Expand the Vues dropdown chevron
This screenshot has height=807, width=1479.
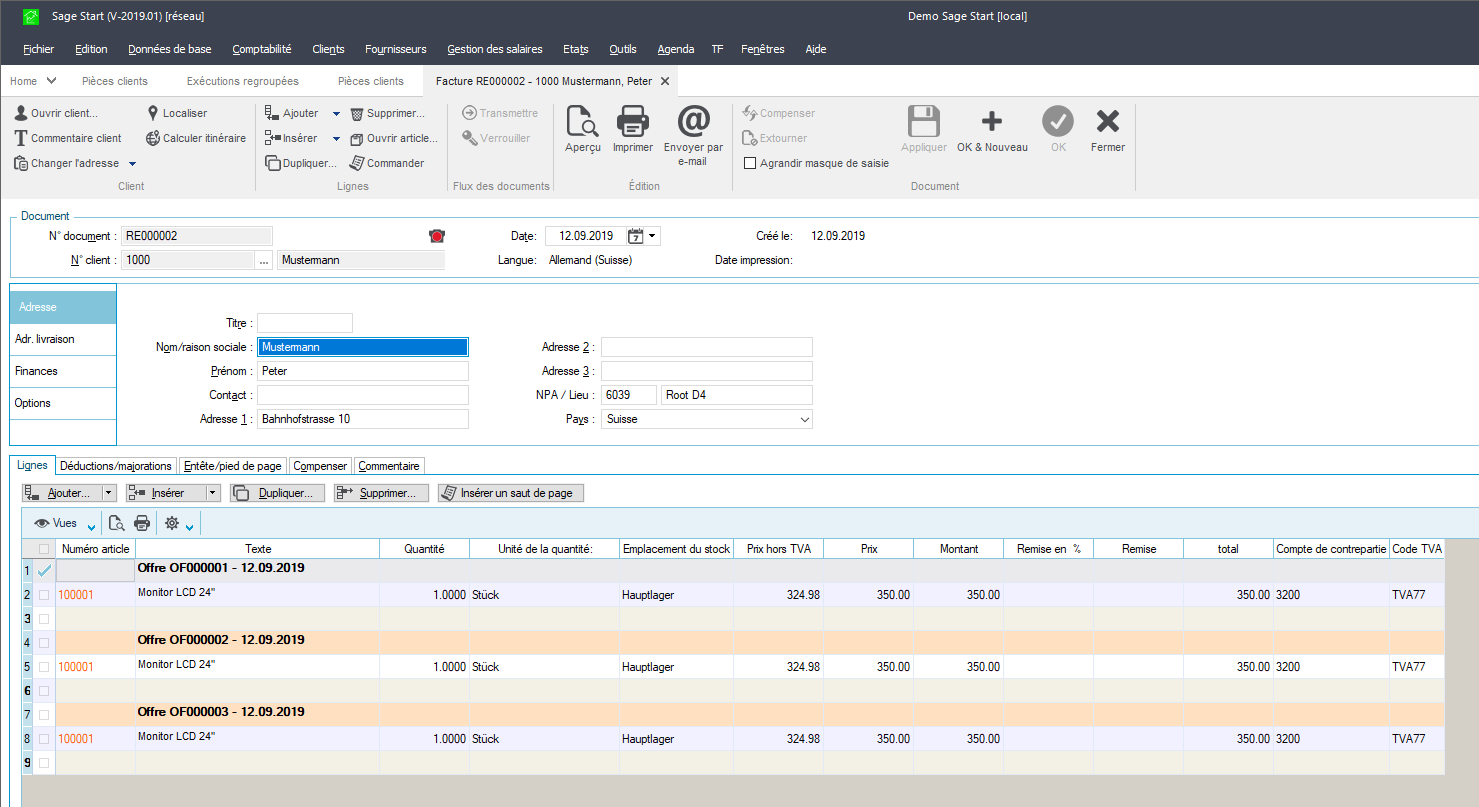pos(91,526)
